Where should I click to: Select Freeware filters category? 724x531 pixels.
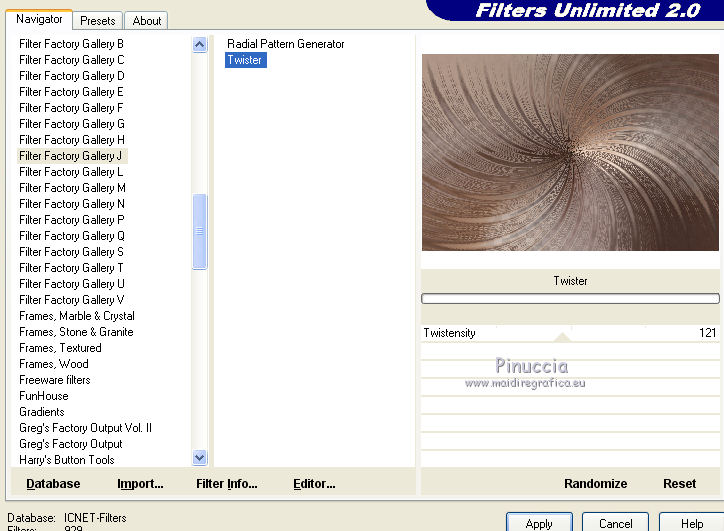coord(54,380)
